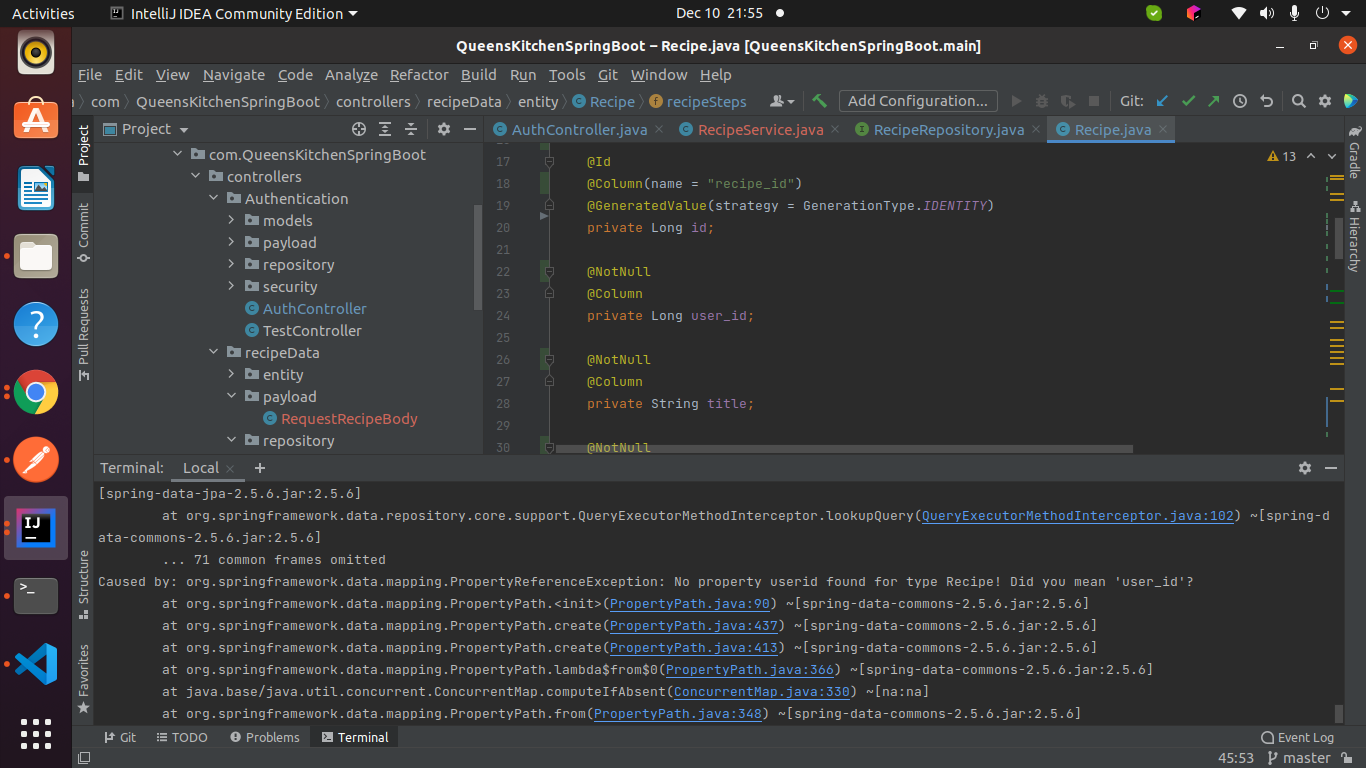Open the Navigate menu
The image size is (1366, 768).
click(x=234, y=75)
